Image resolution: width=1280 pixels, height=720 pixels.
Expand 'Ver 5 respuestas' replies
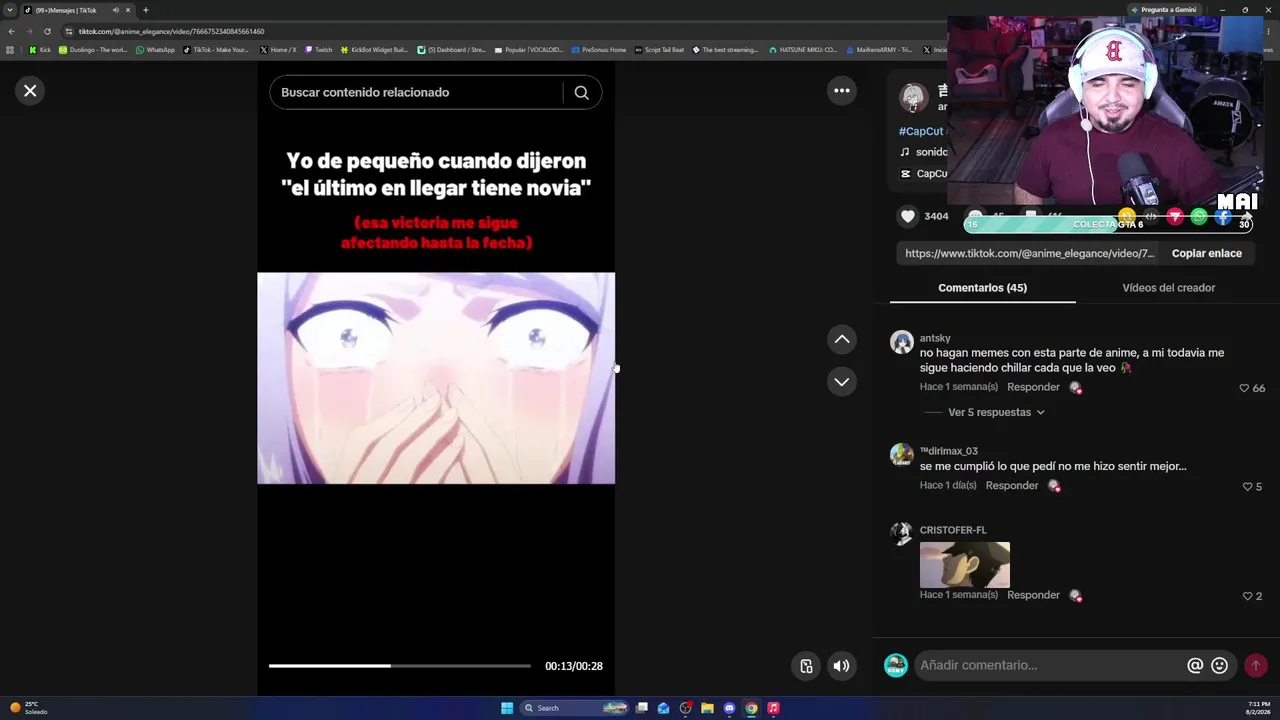(996, 412)
